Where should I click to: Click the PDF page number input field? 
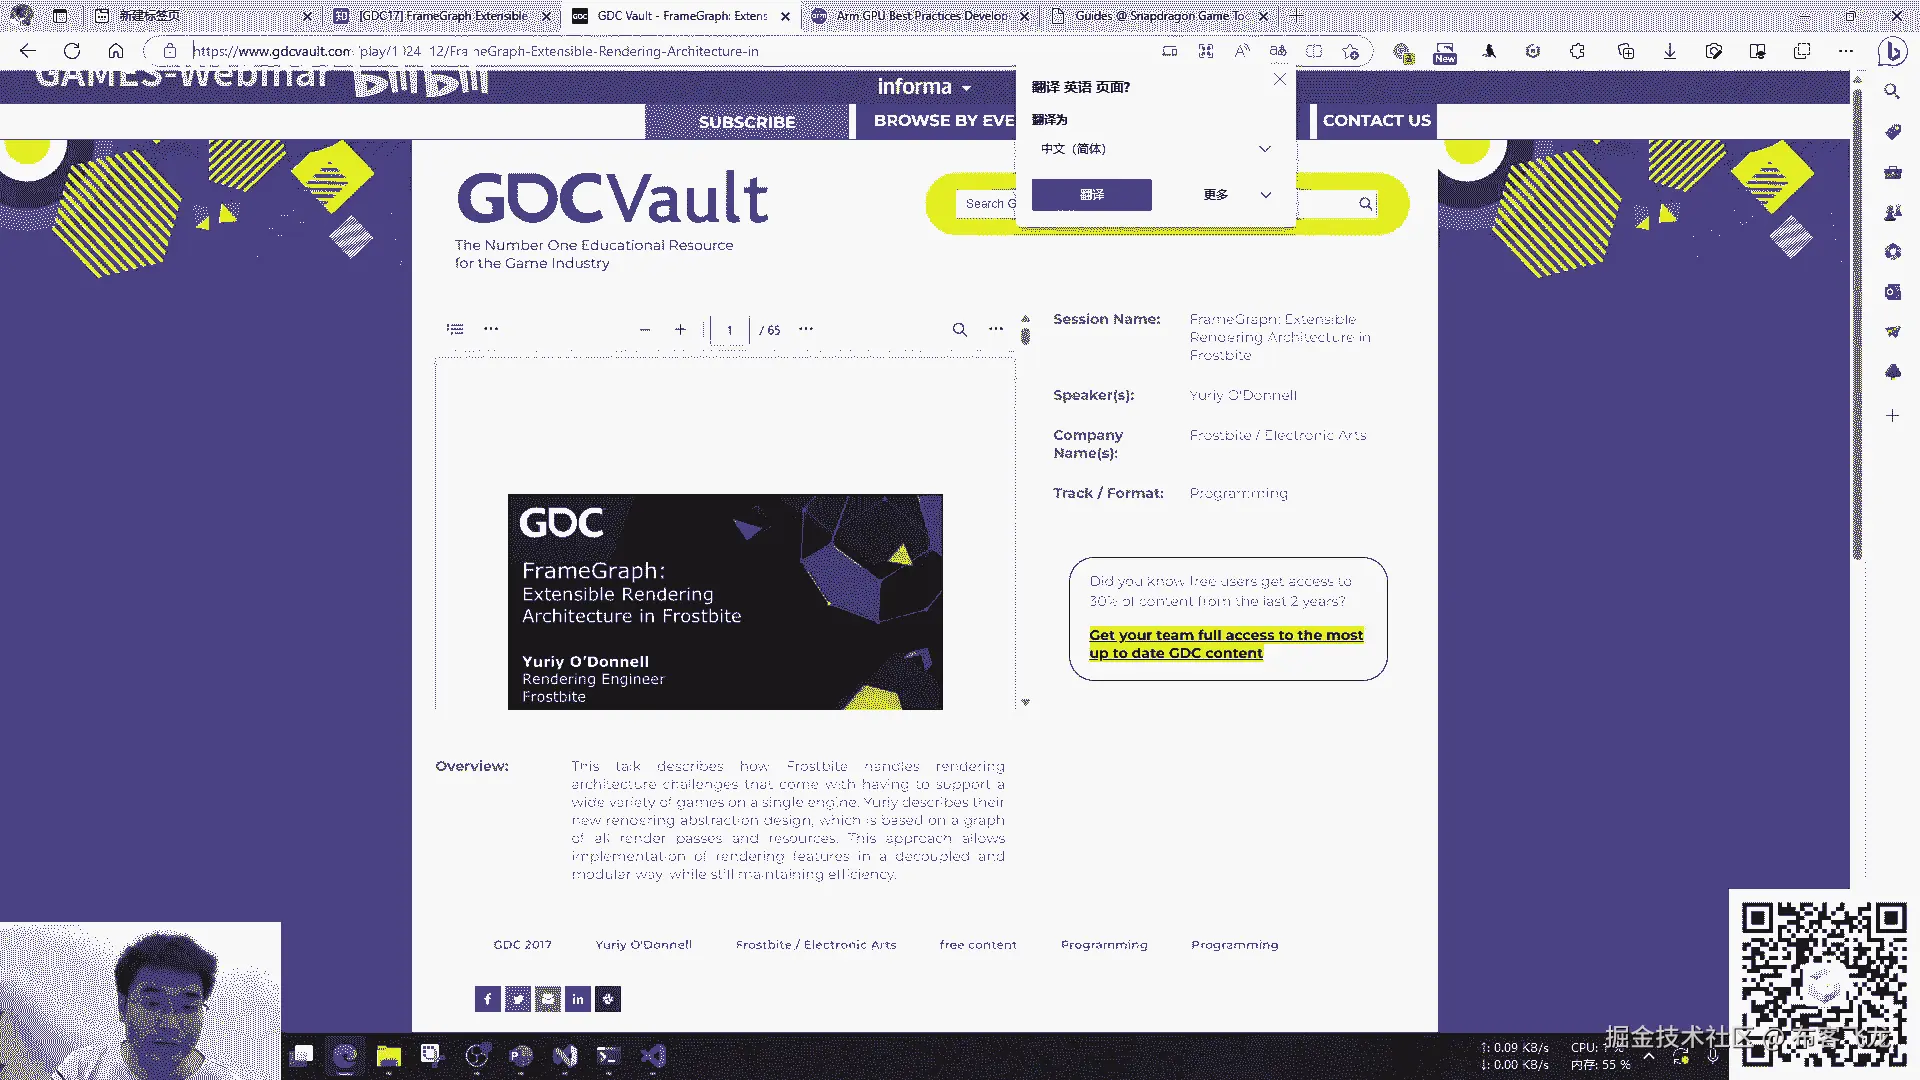point(729,330)
